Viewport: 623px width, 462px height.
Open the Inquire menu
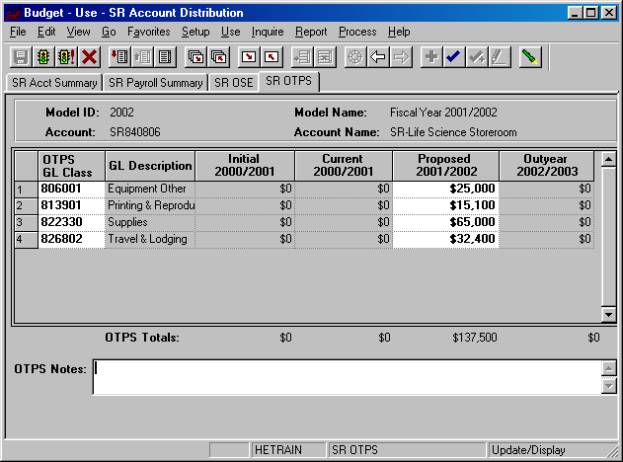pyautogui.click(x=268, y=32)
